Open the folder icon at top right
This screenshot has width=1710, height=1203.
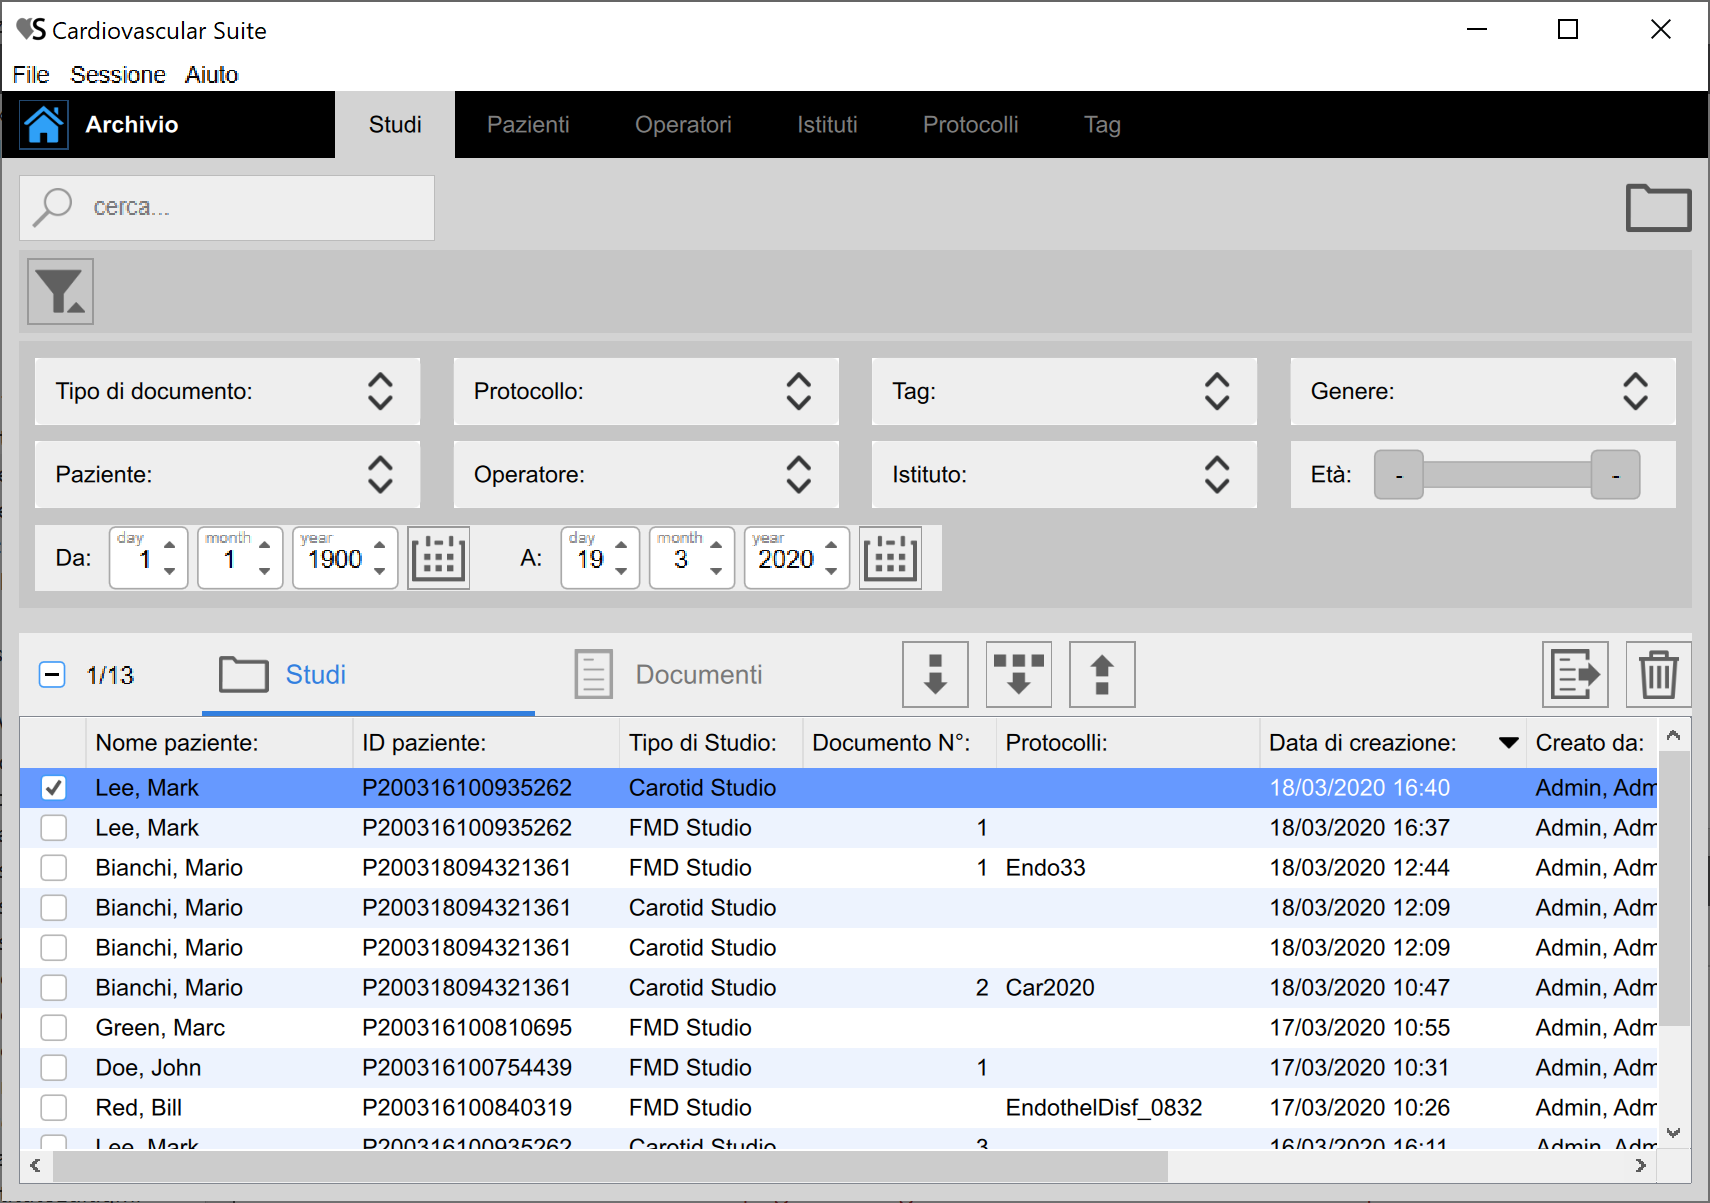(1657, 208)
